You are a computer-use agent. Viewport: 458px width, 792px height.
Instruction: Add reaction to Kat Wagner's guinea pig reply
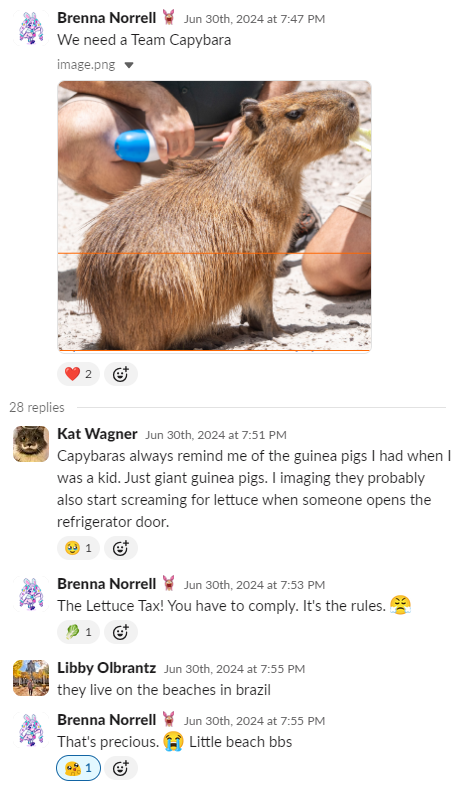[121, 548]
